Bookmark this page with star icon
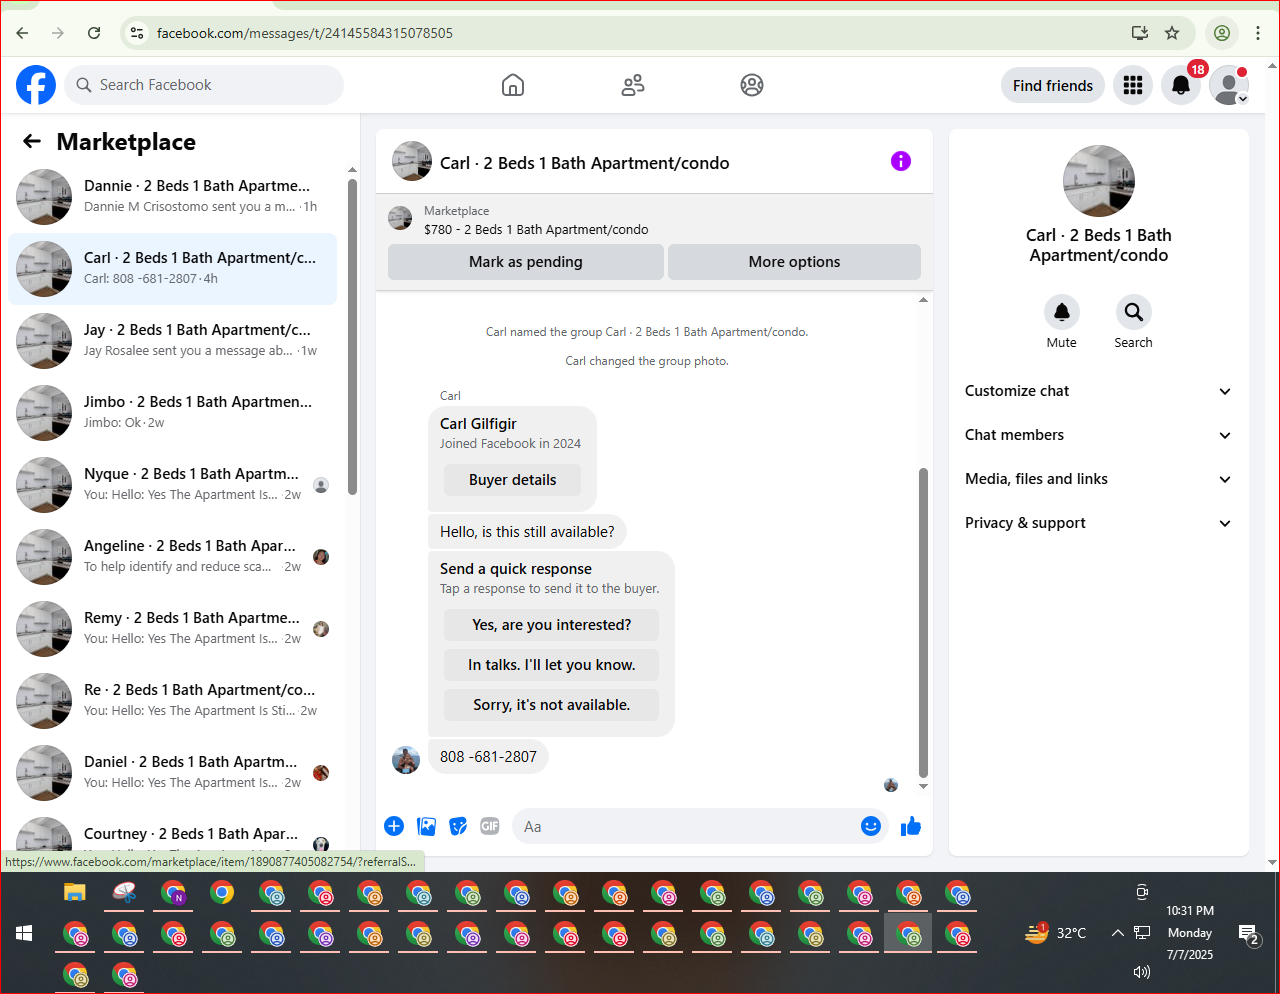This screenshot has height=994, width=1280. click(x=1172, y=33)
